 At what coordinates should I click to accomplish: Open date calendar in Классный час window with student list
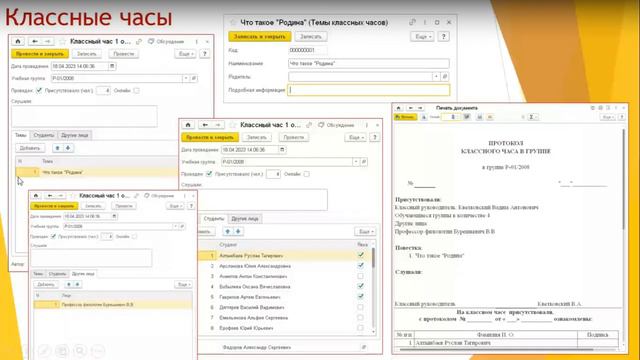(282, 150)
